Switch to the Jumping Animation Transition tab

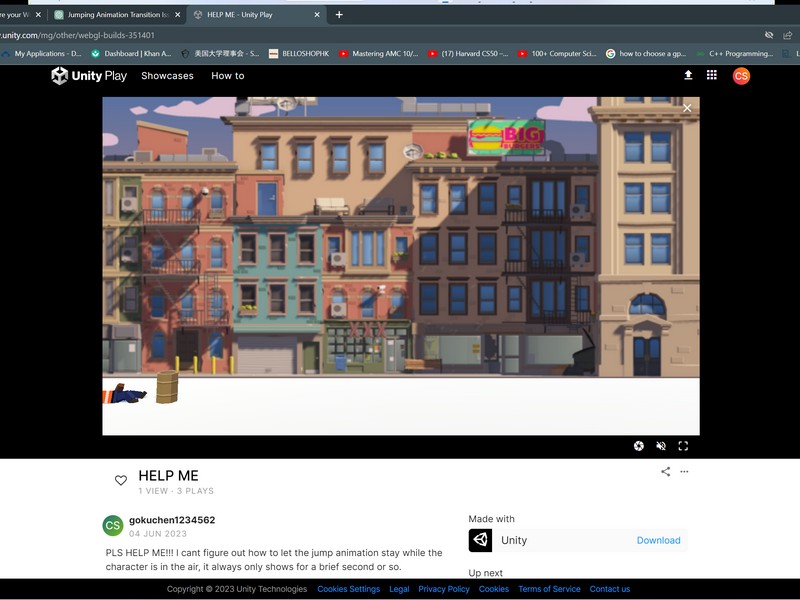pyautogui.click(x=117, y=15)
